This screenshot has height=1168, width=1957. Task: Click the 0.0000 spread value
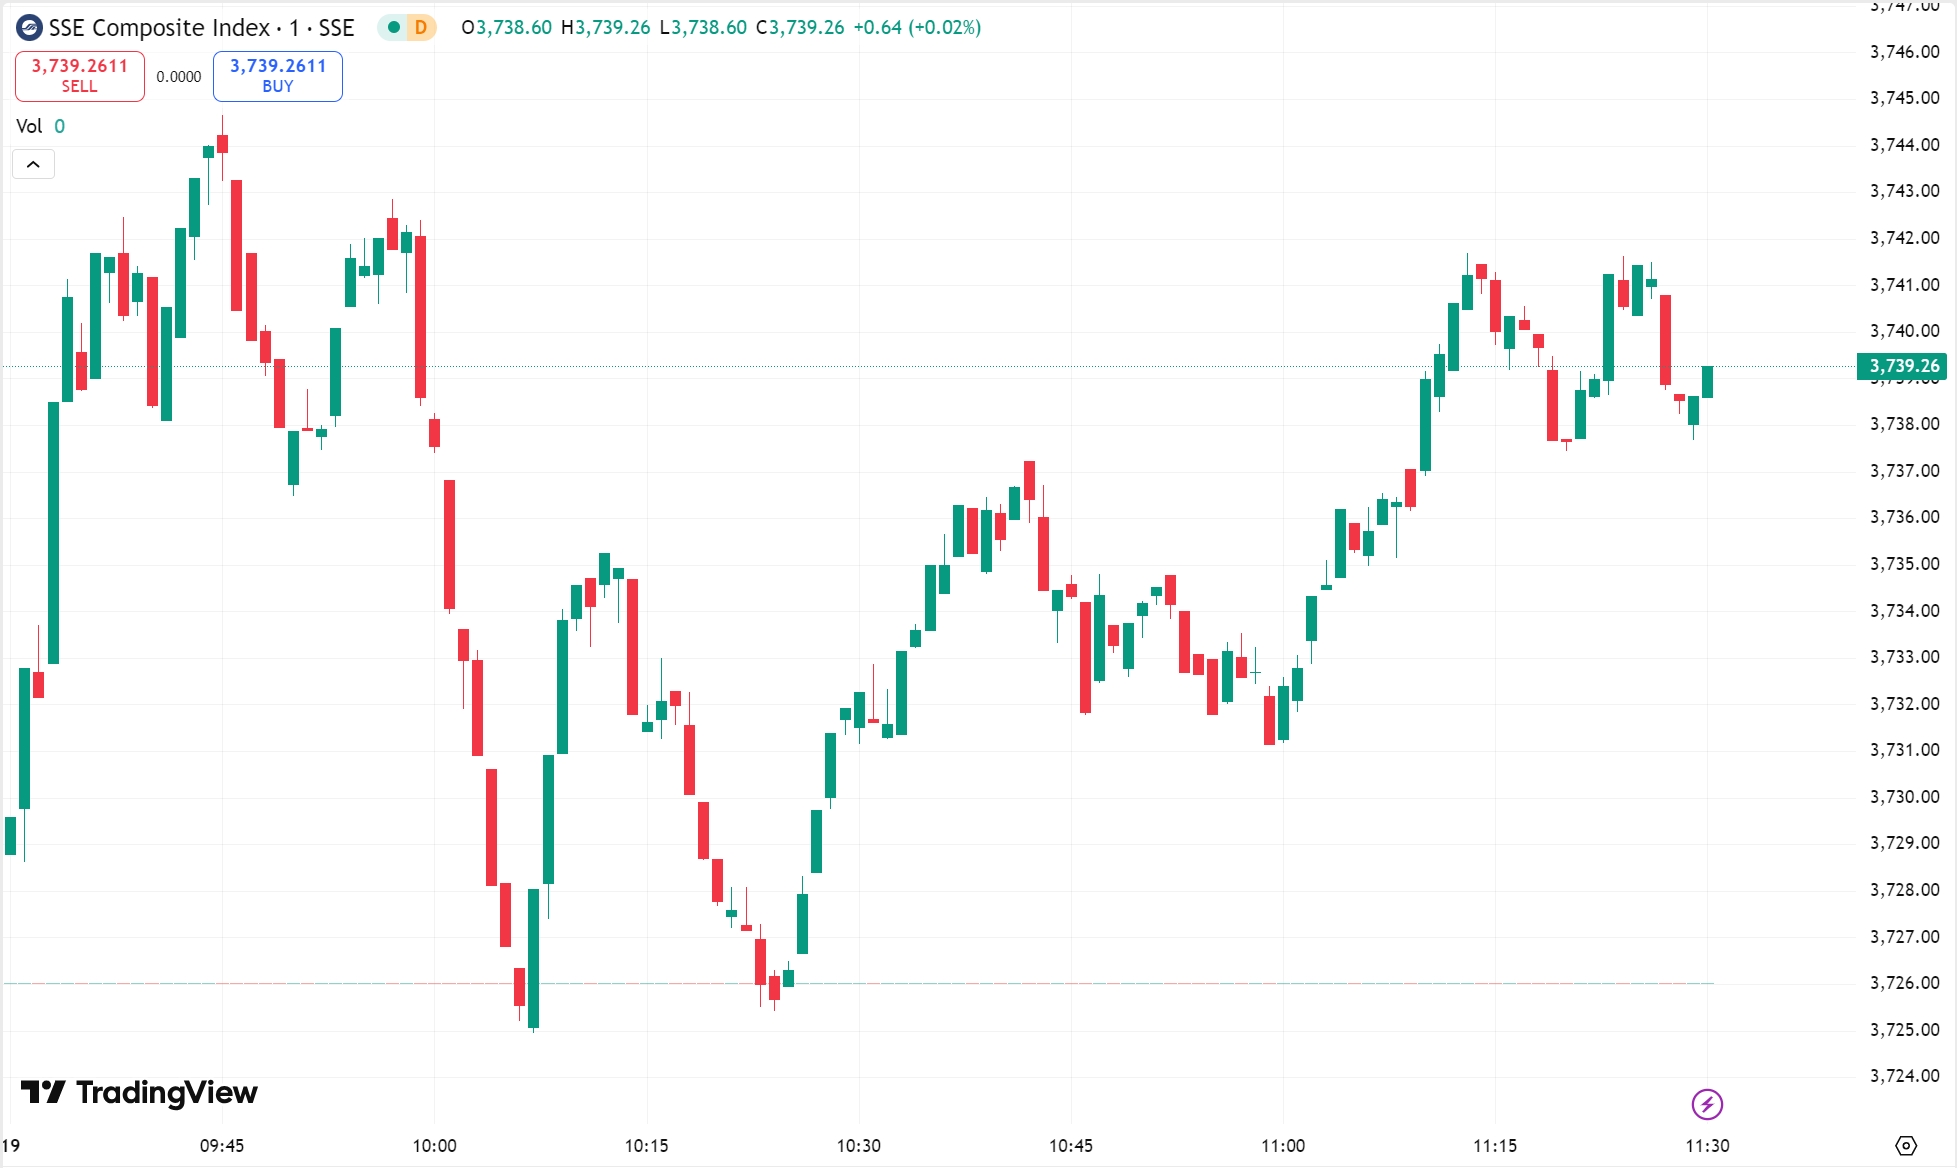179,77
